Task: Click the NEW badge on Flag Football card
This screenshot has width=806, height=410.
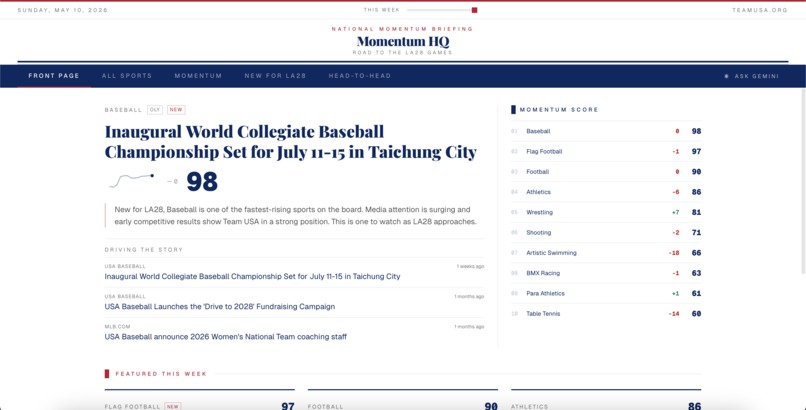Action: click(x=173, y=406)
